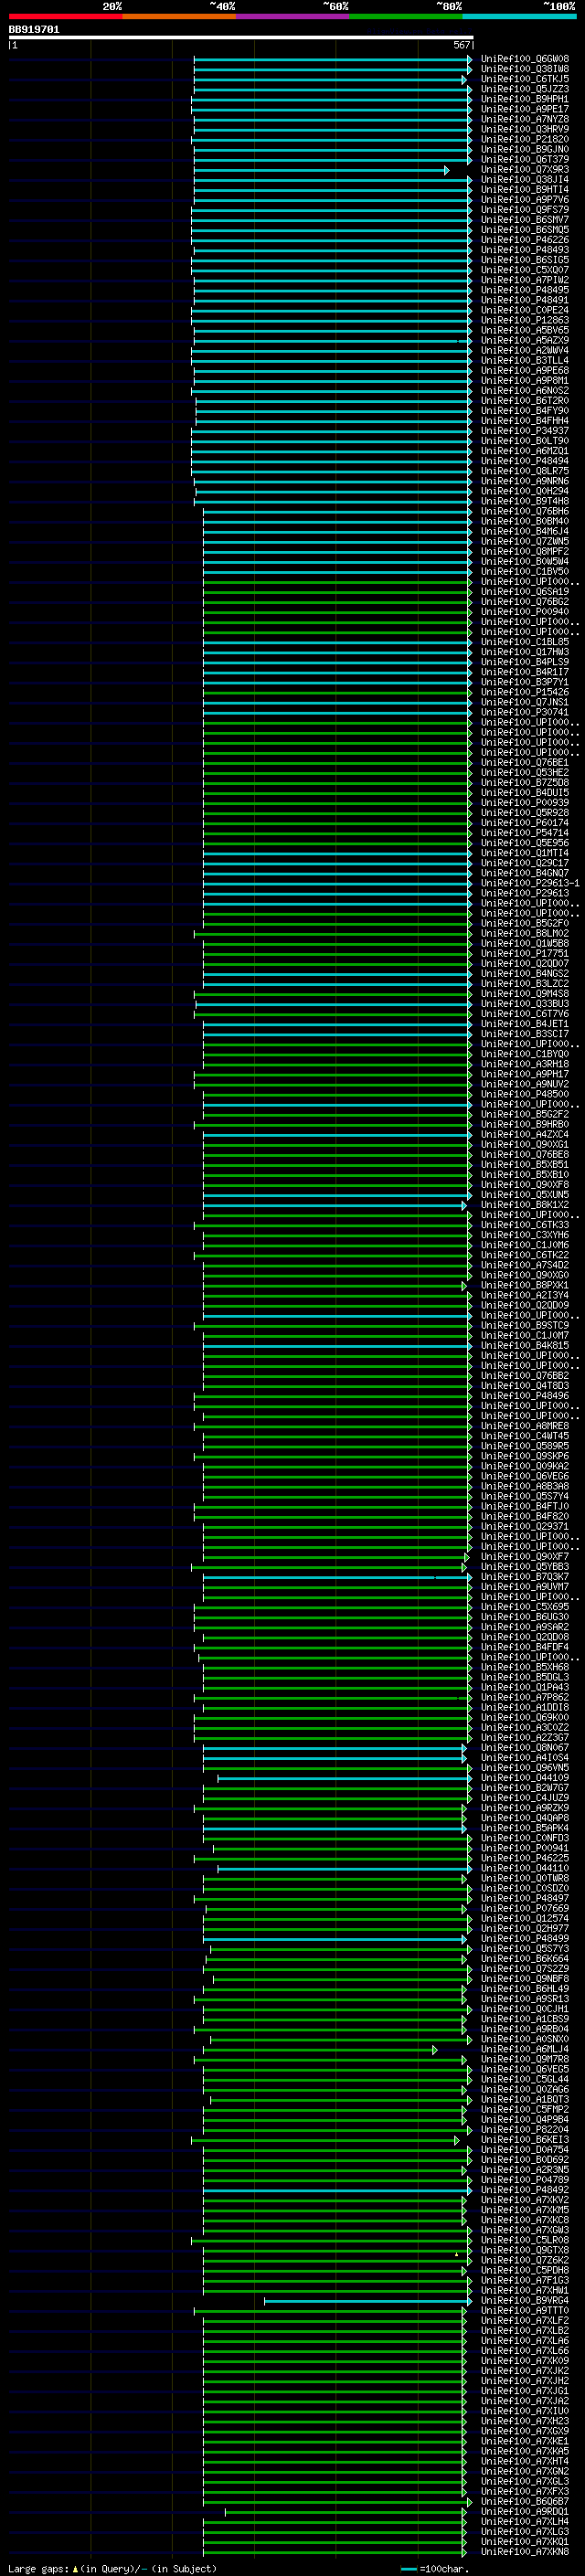Select hit label UniRef100_P48493
Viewport: 585px width, 2576px height.
(525, 250)
